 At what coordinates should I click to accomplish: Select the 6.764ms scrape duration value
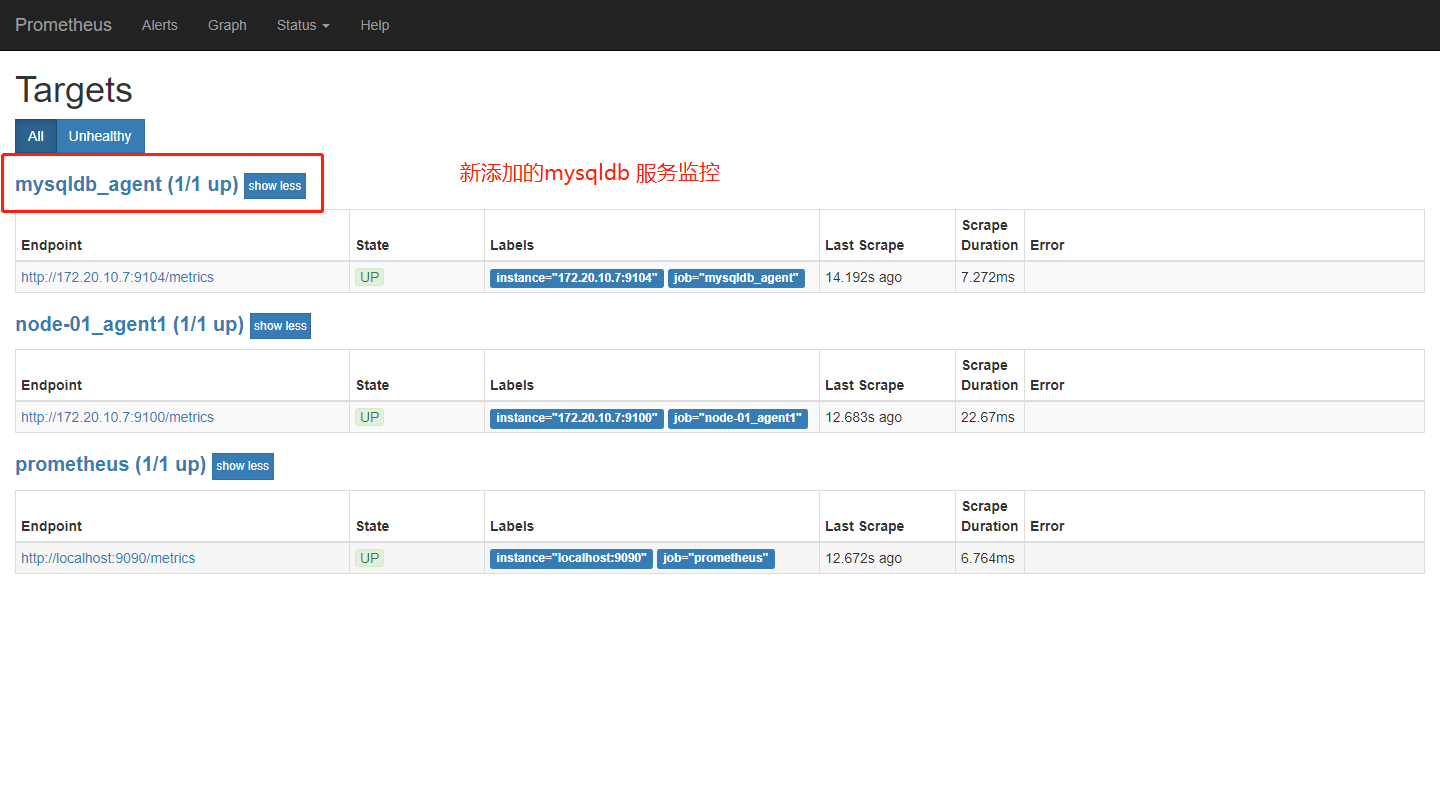[987, 558]
